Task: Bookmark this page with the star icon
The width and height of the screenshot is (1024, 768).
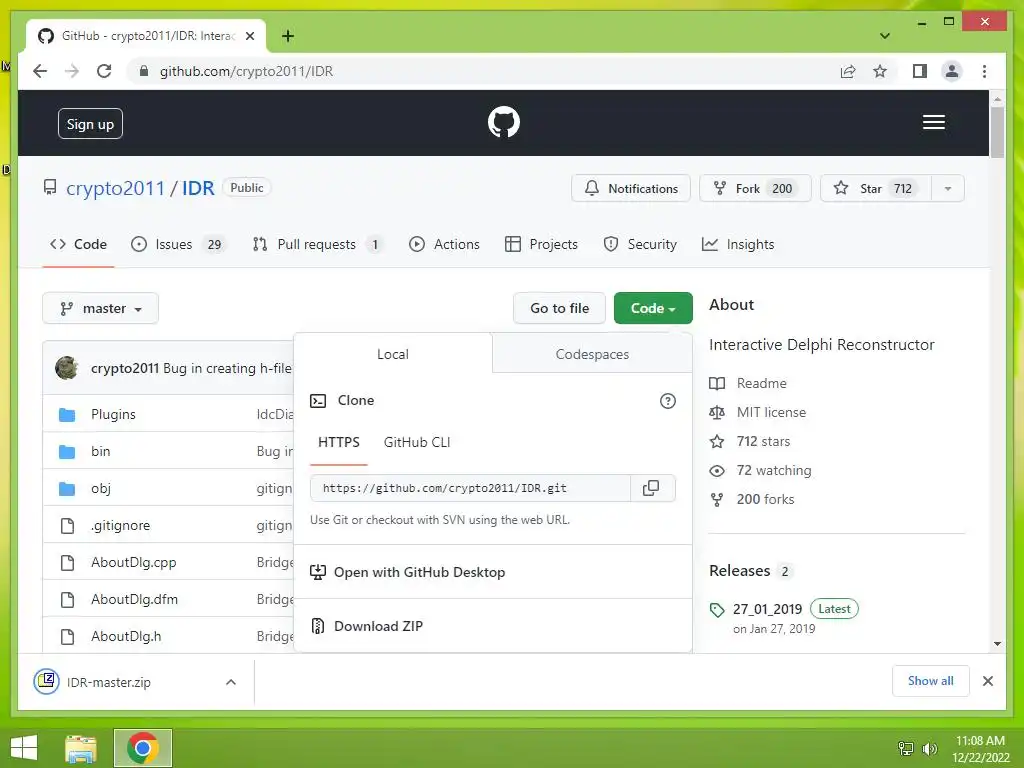Action: tap(880, 71)
